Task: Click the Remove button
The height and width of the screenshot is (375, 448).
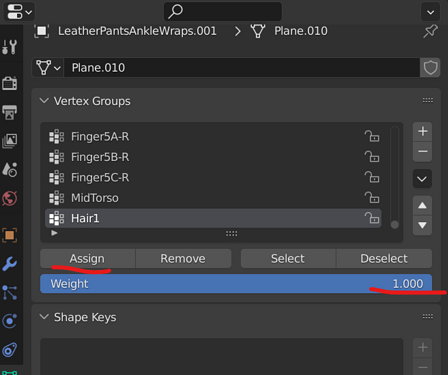Action: click(183, 259)
